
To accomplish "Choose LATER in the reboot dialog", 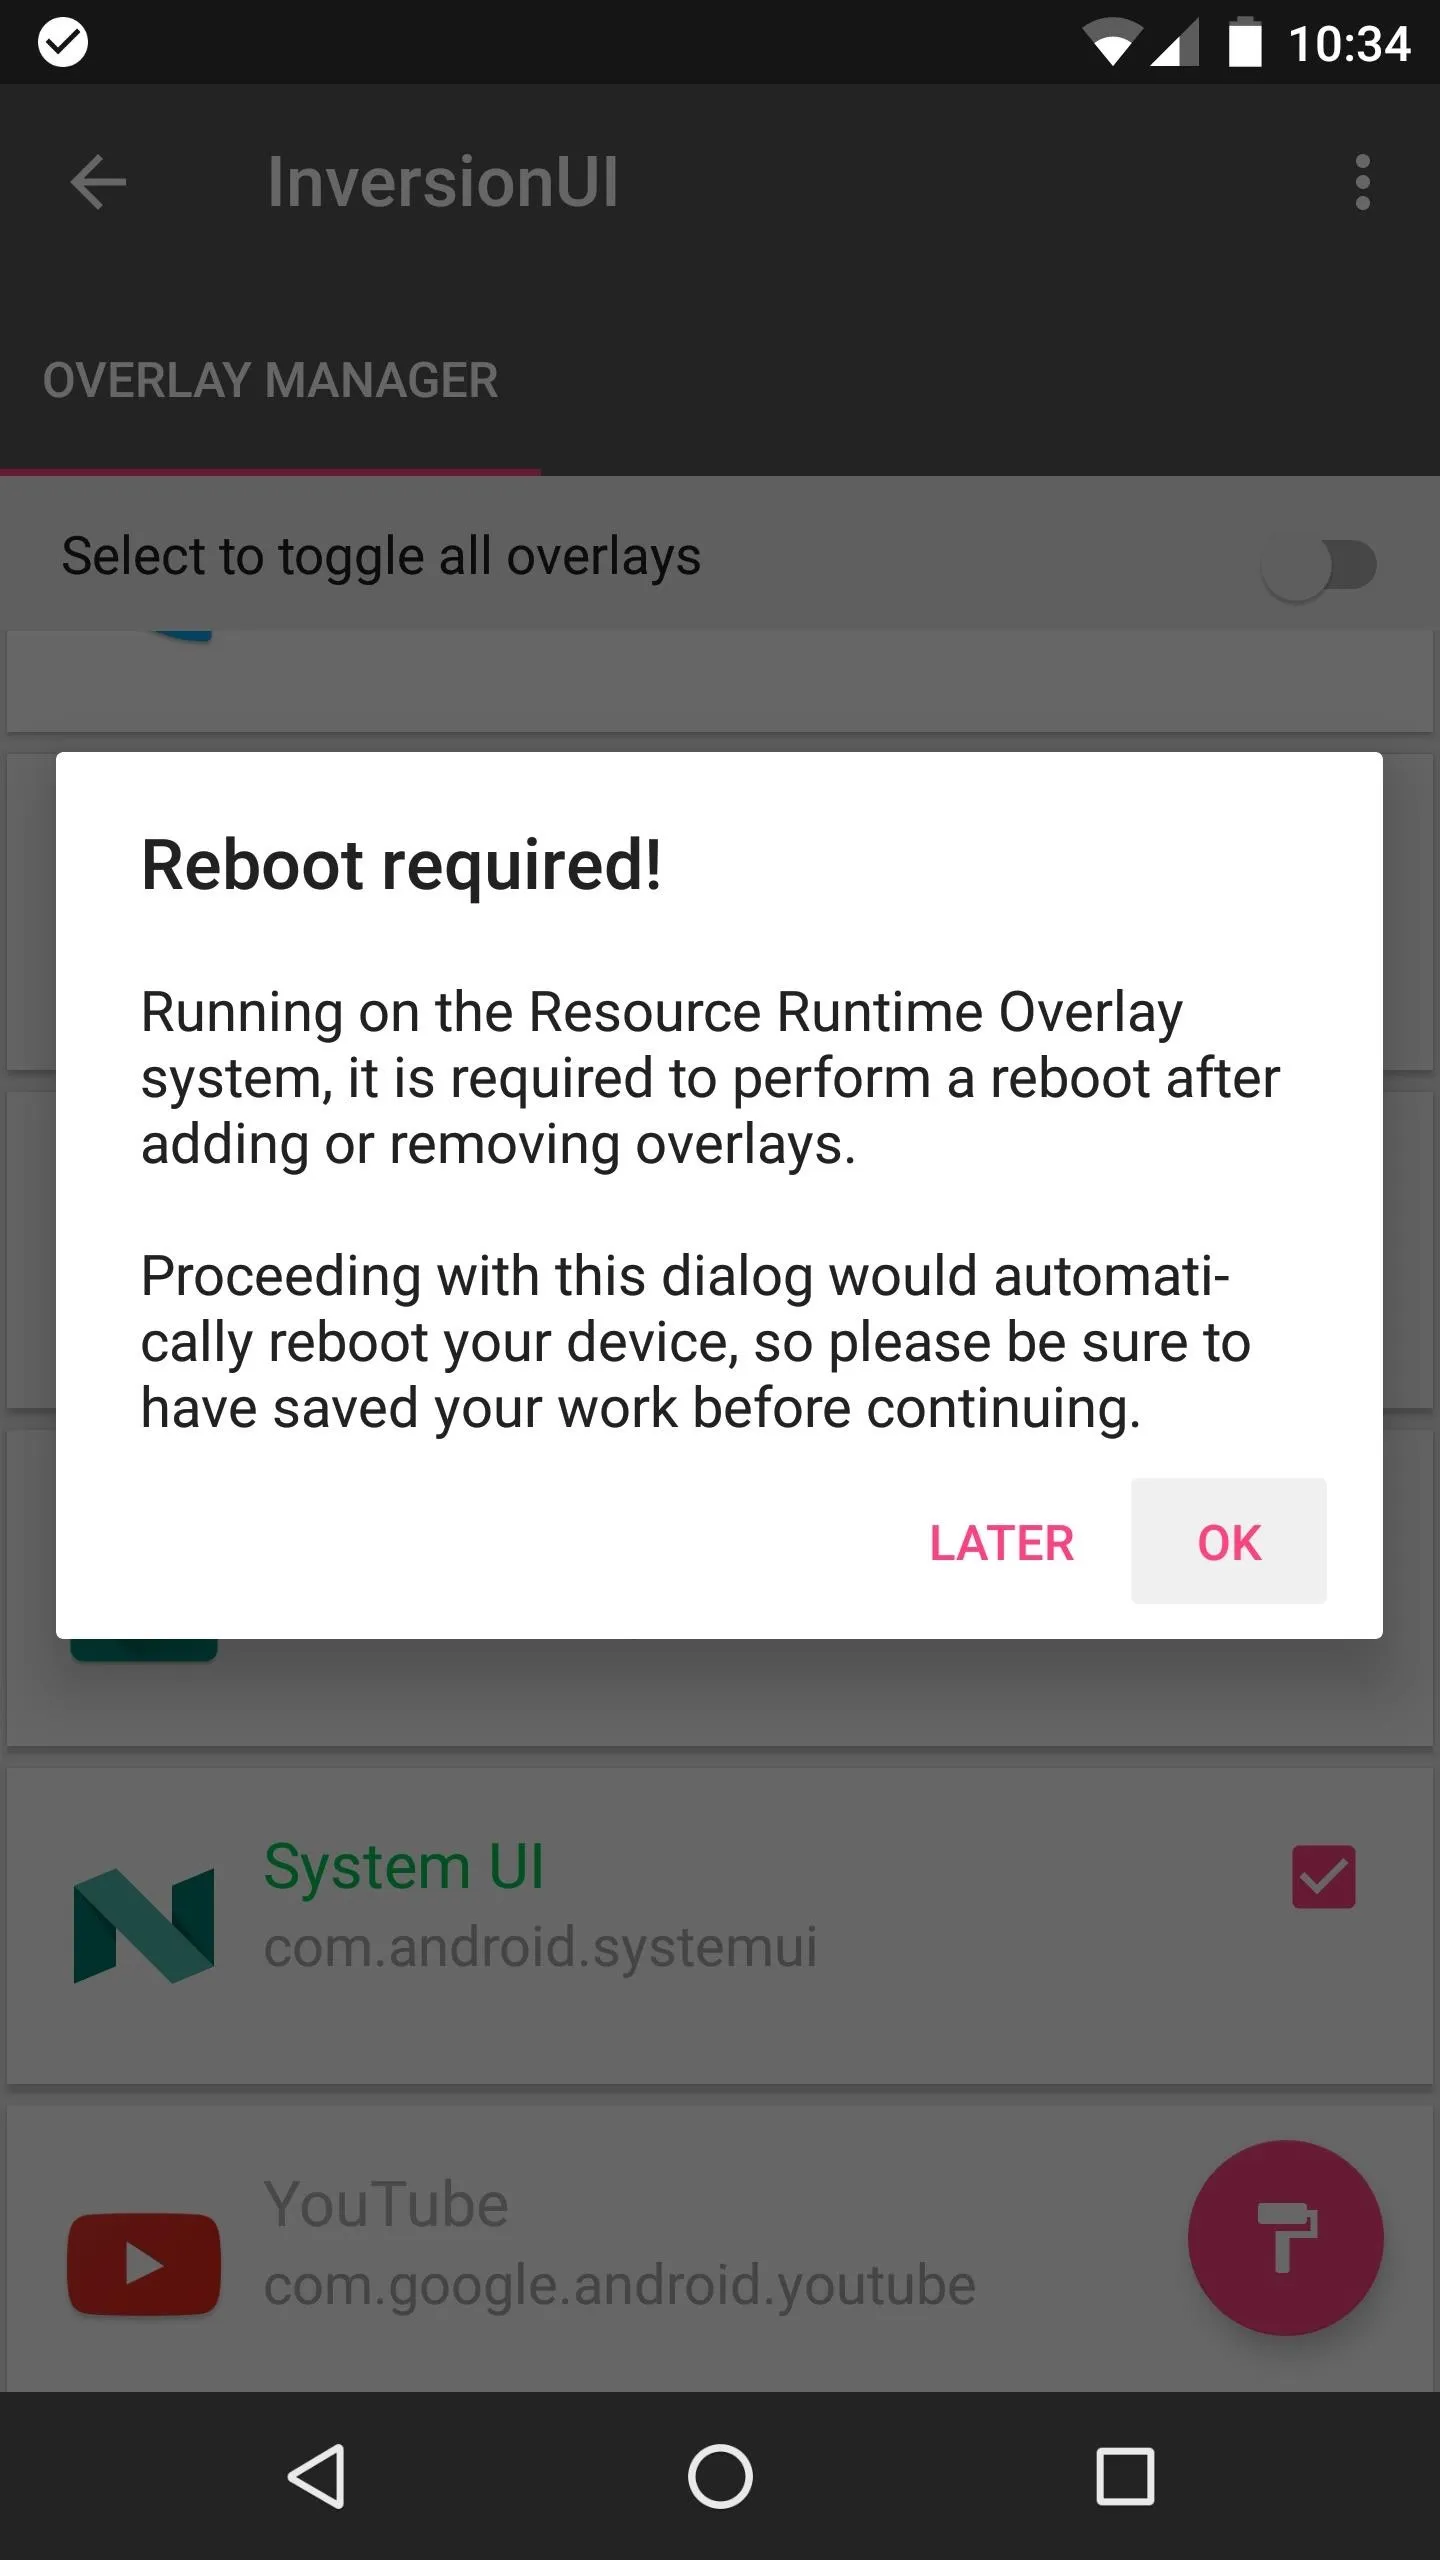I will pos(1002,1542).
